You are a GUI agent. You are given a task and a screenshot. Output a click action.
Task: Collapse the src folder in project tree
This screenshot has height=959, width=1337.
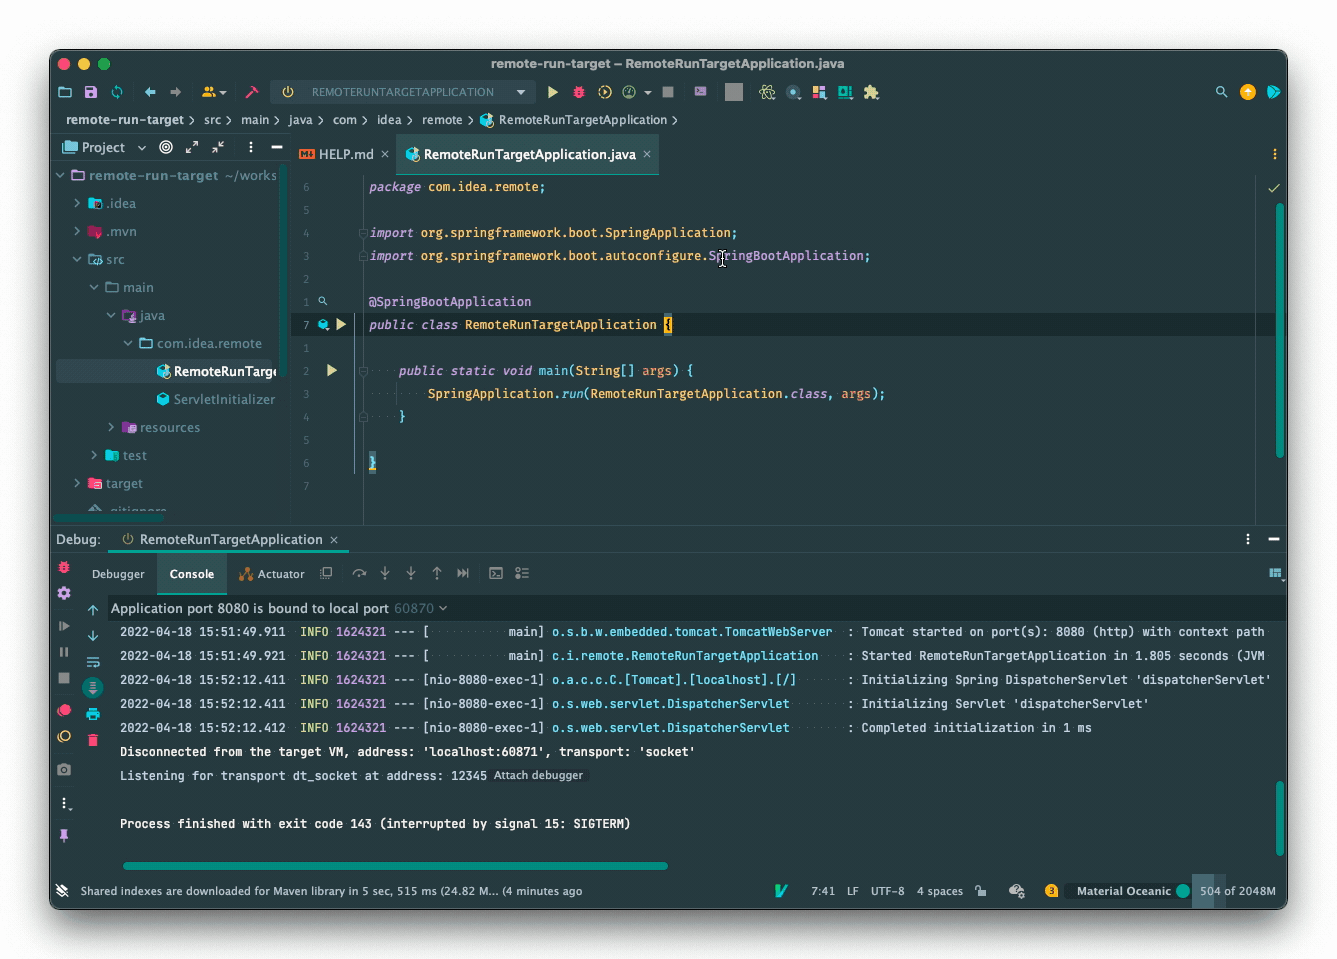click(77, 259)
